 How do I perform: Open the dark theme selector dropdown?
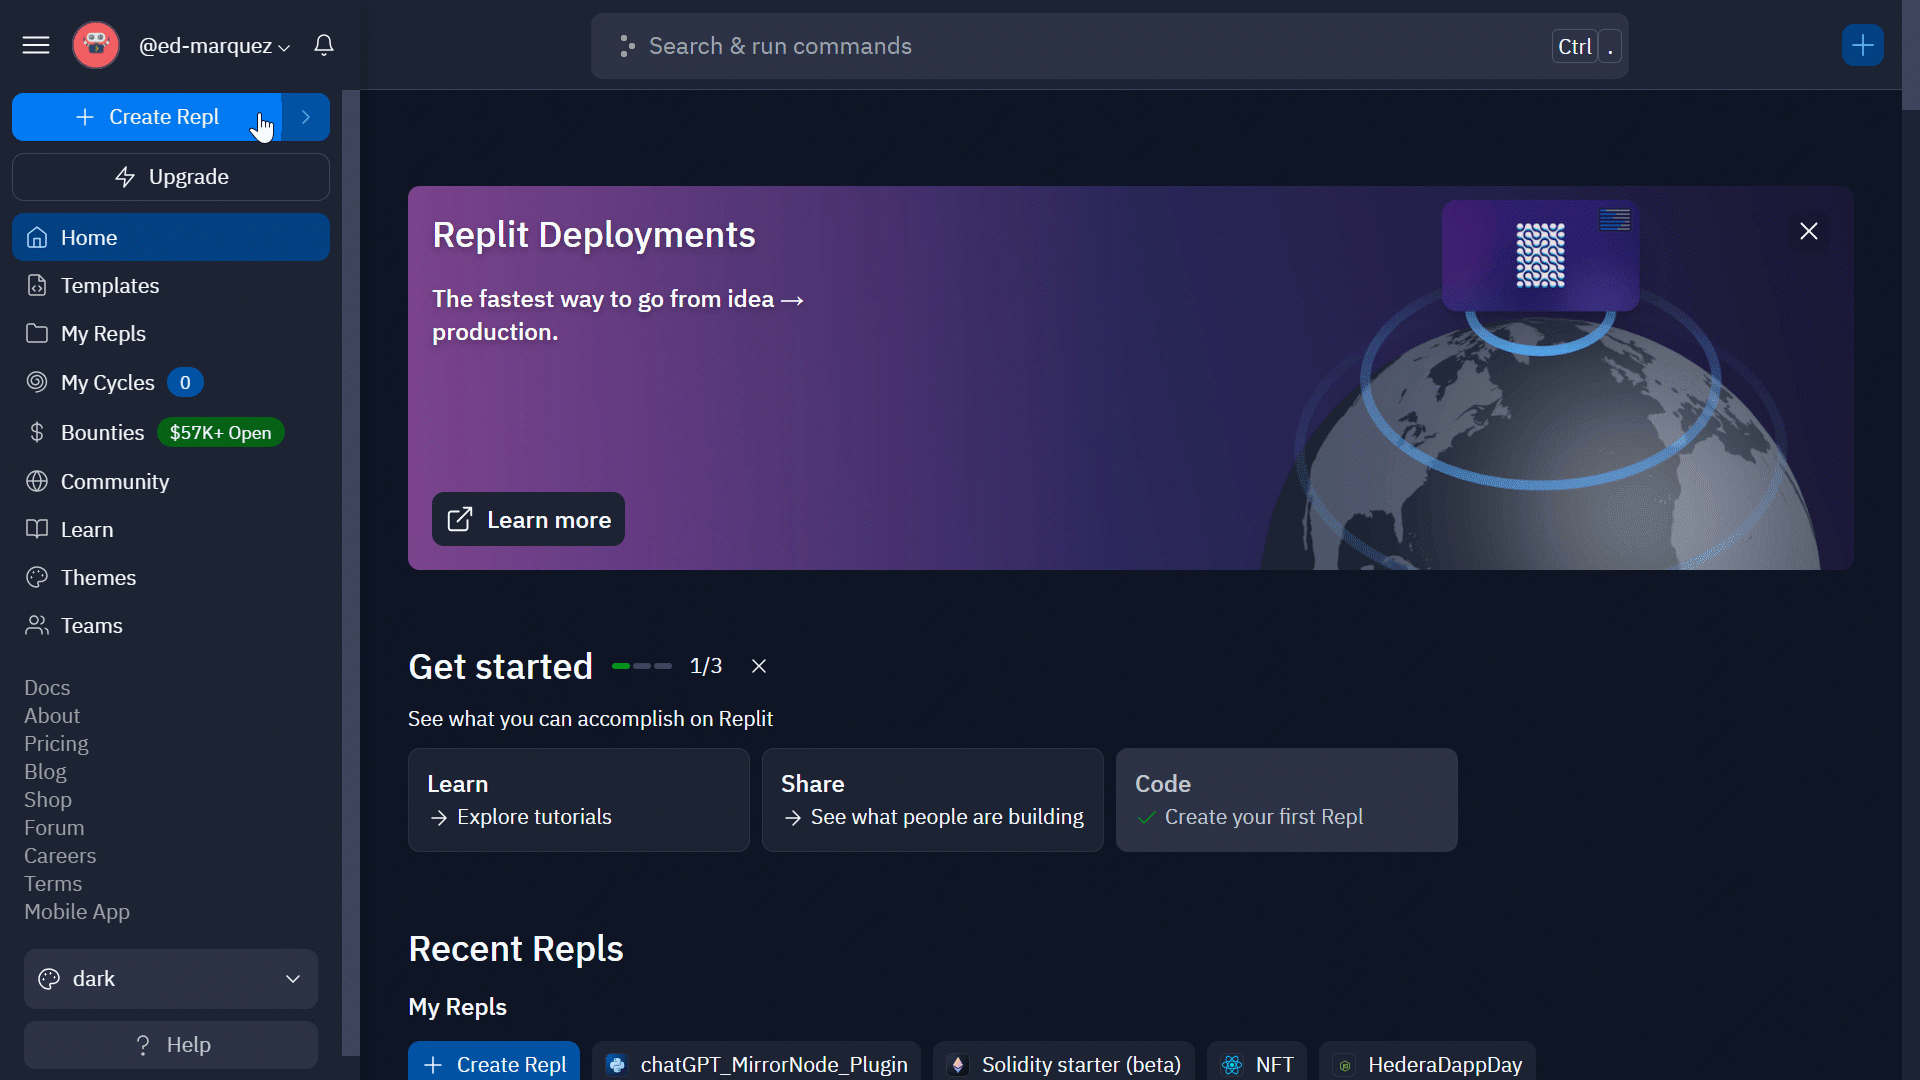point(170,978)
